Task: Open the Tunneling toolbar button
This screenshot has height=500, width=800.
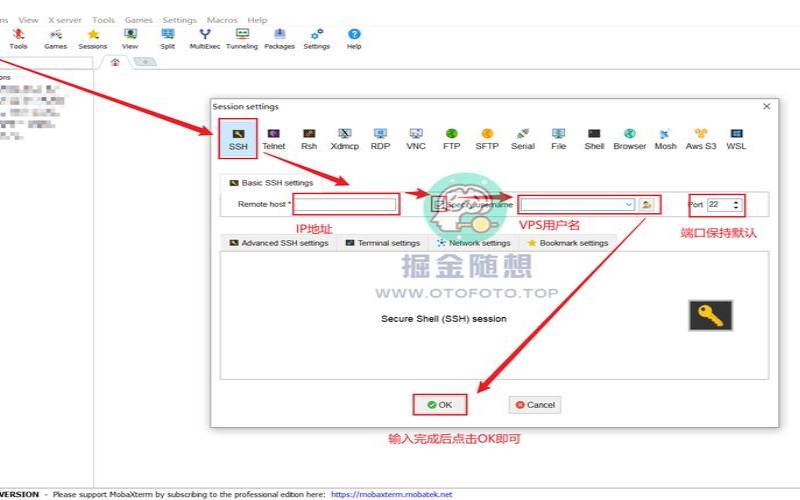Action: tap(242, 39)
